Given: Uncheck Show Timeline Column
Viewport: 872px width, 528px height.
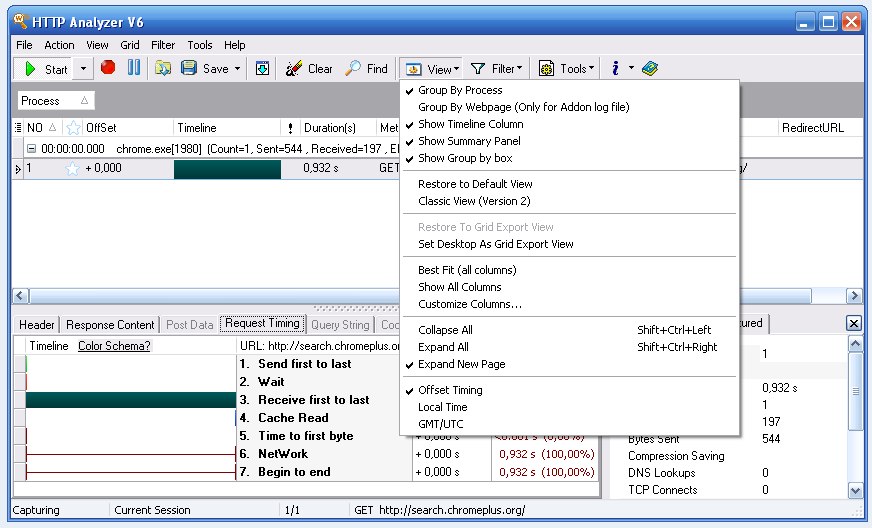Looking at the screenshot, I should point(470,124).
